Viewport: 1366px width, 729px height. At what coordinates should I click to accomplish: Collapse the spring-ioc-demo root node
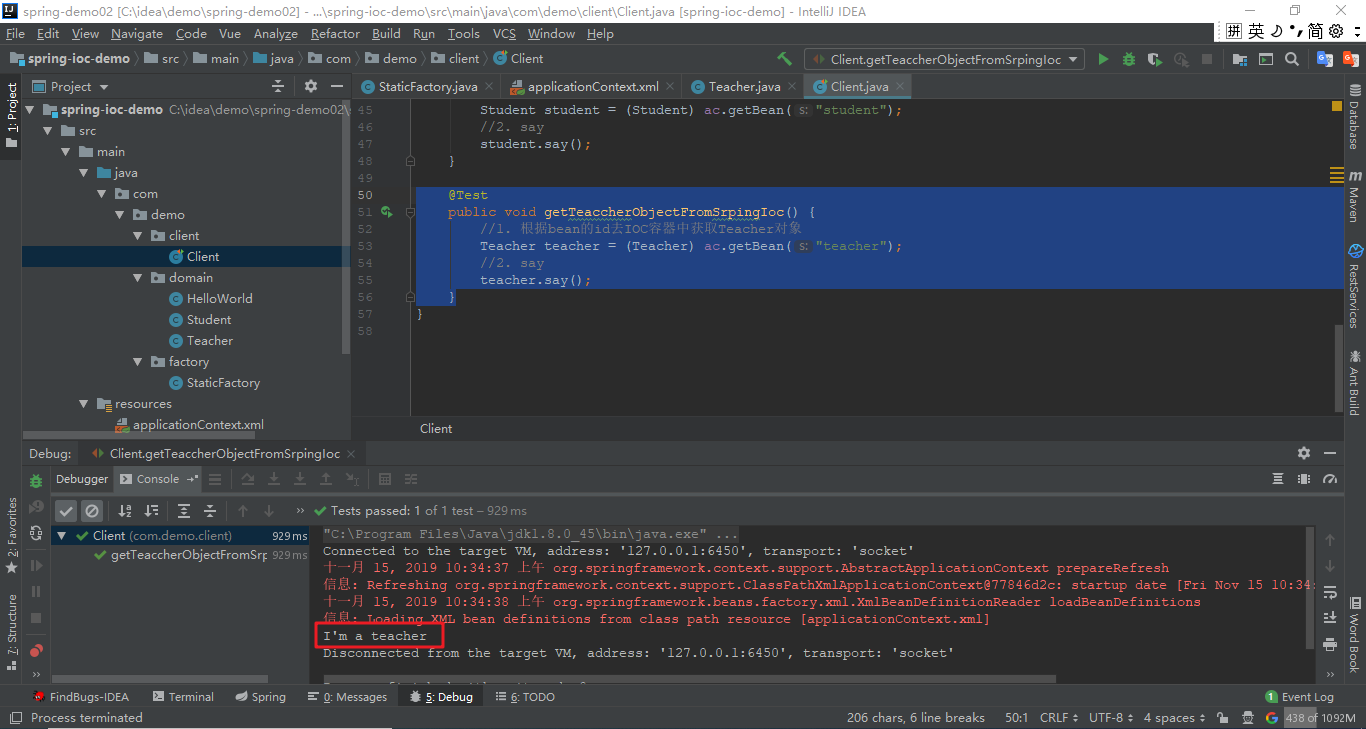[30, 110]
